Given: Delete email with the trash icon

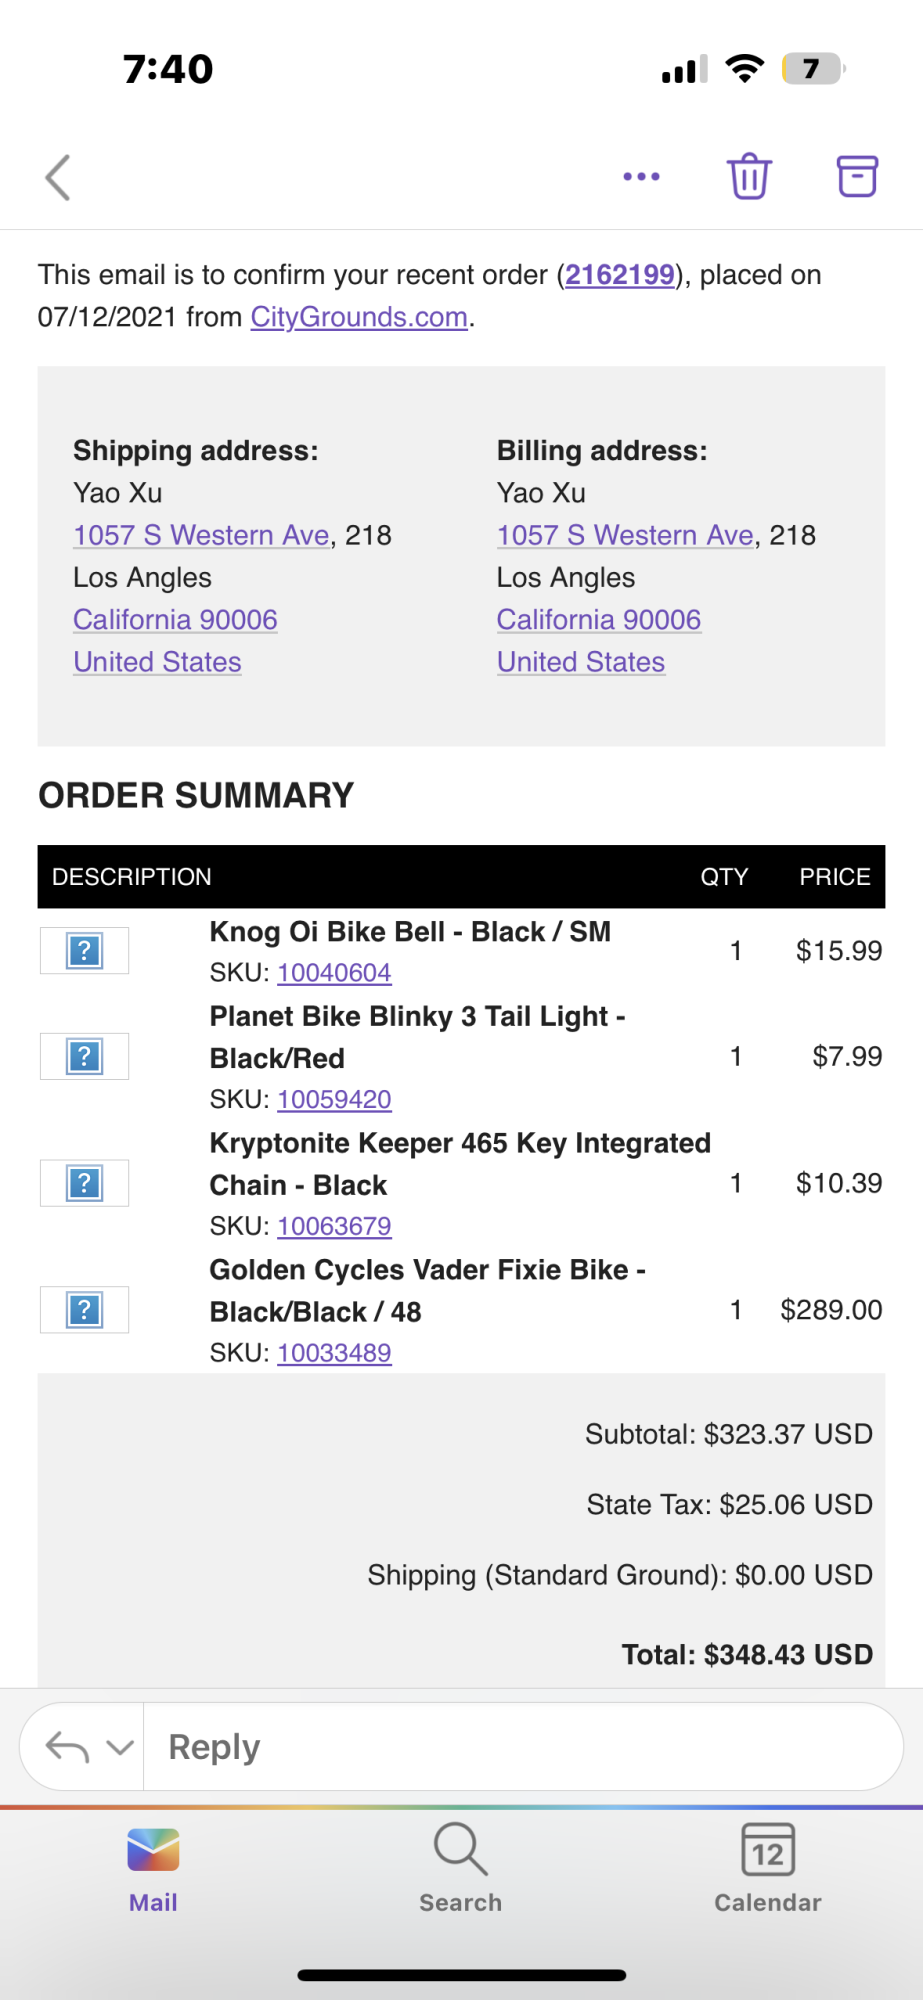Looking at the screenshot, I should coord(749,177).
